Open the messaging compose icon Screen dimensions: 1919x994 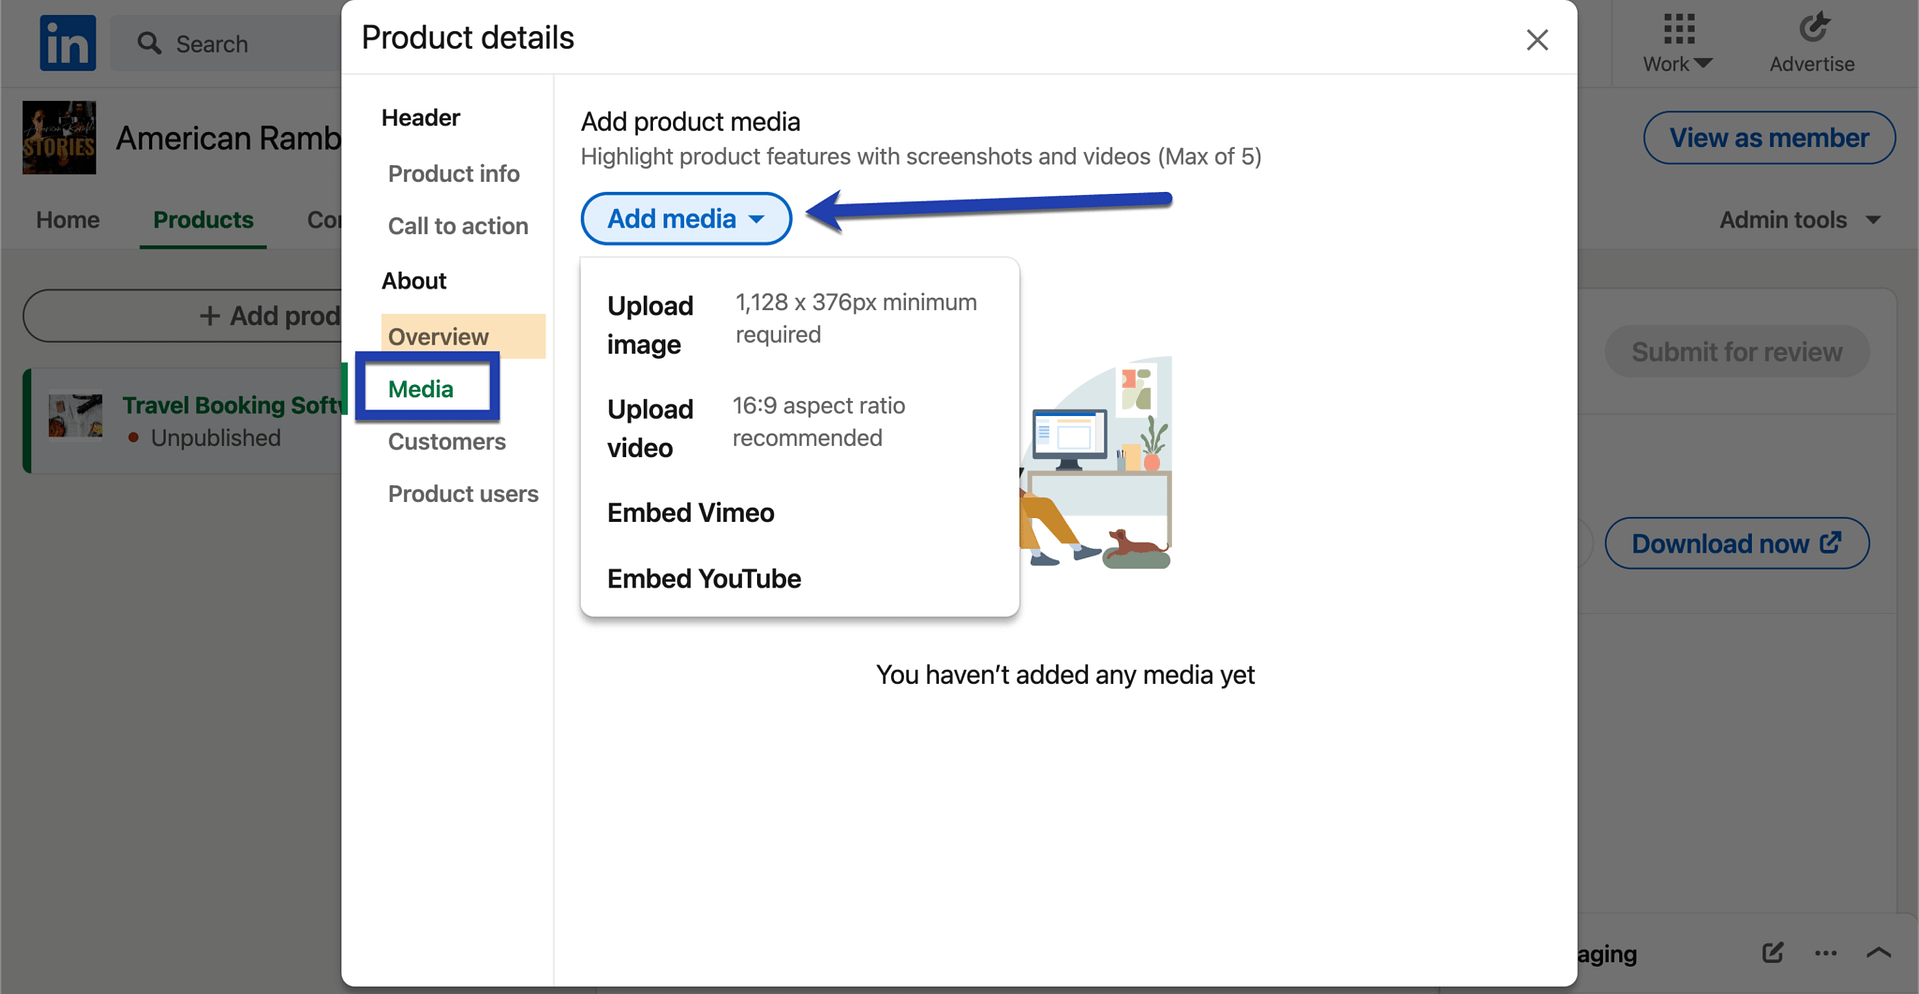click(x=1772, y=953)
